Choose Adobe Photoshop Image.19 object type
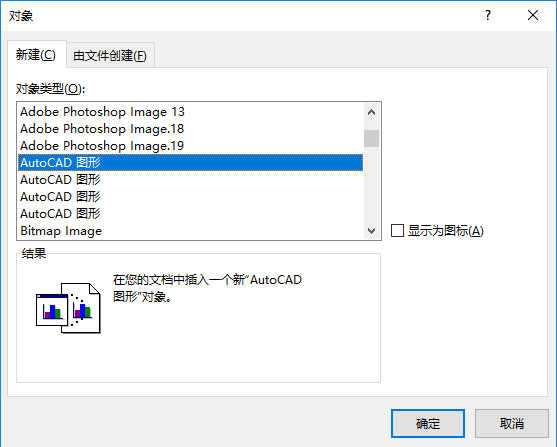Screen dimensions: 557x447 tap(190, 146)
